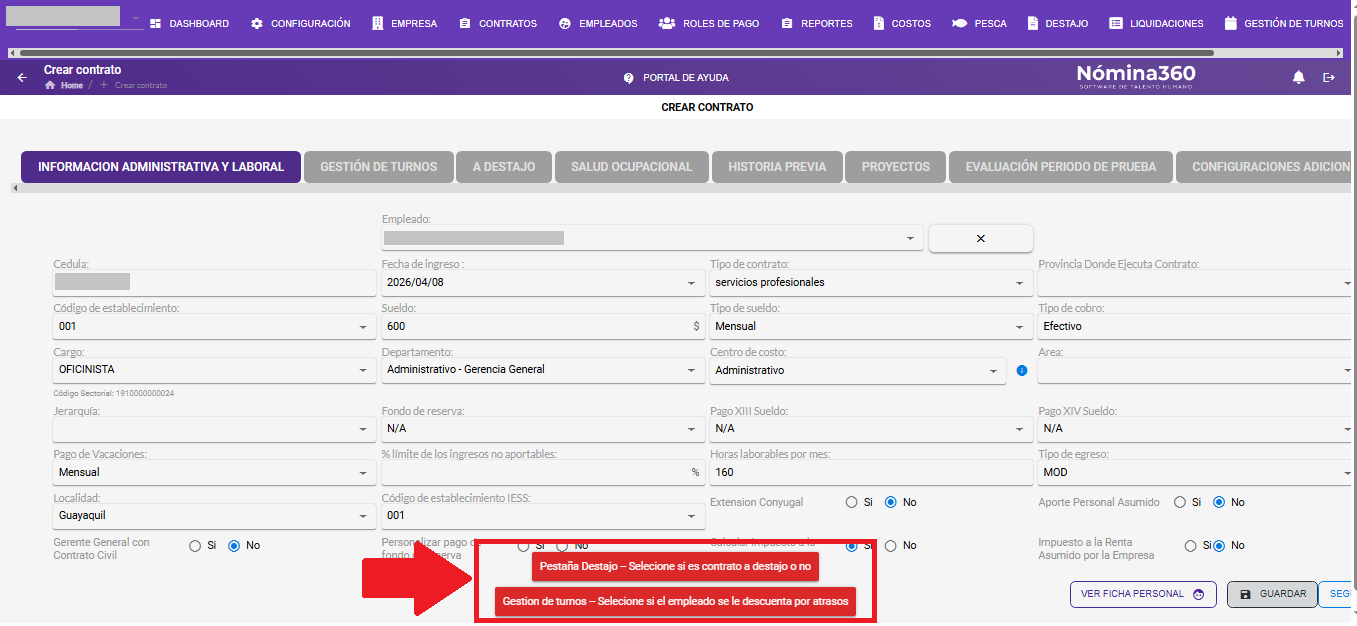Open the Roles de Pago people icon
This screenshot has width=1357, height=626.
(x=667, y=23)
